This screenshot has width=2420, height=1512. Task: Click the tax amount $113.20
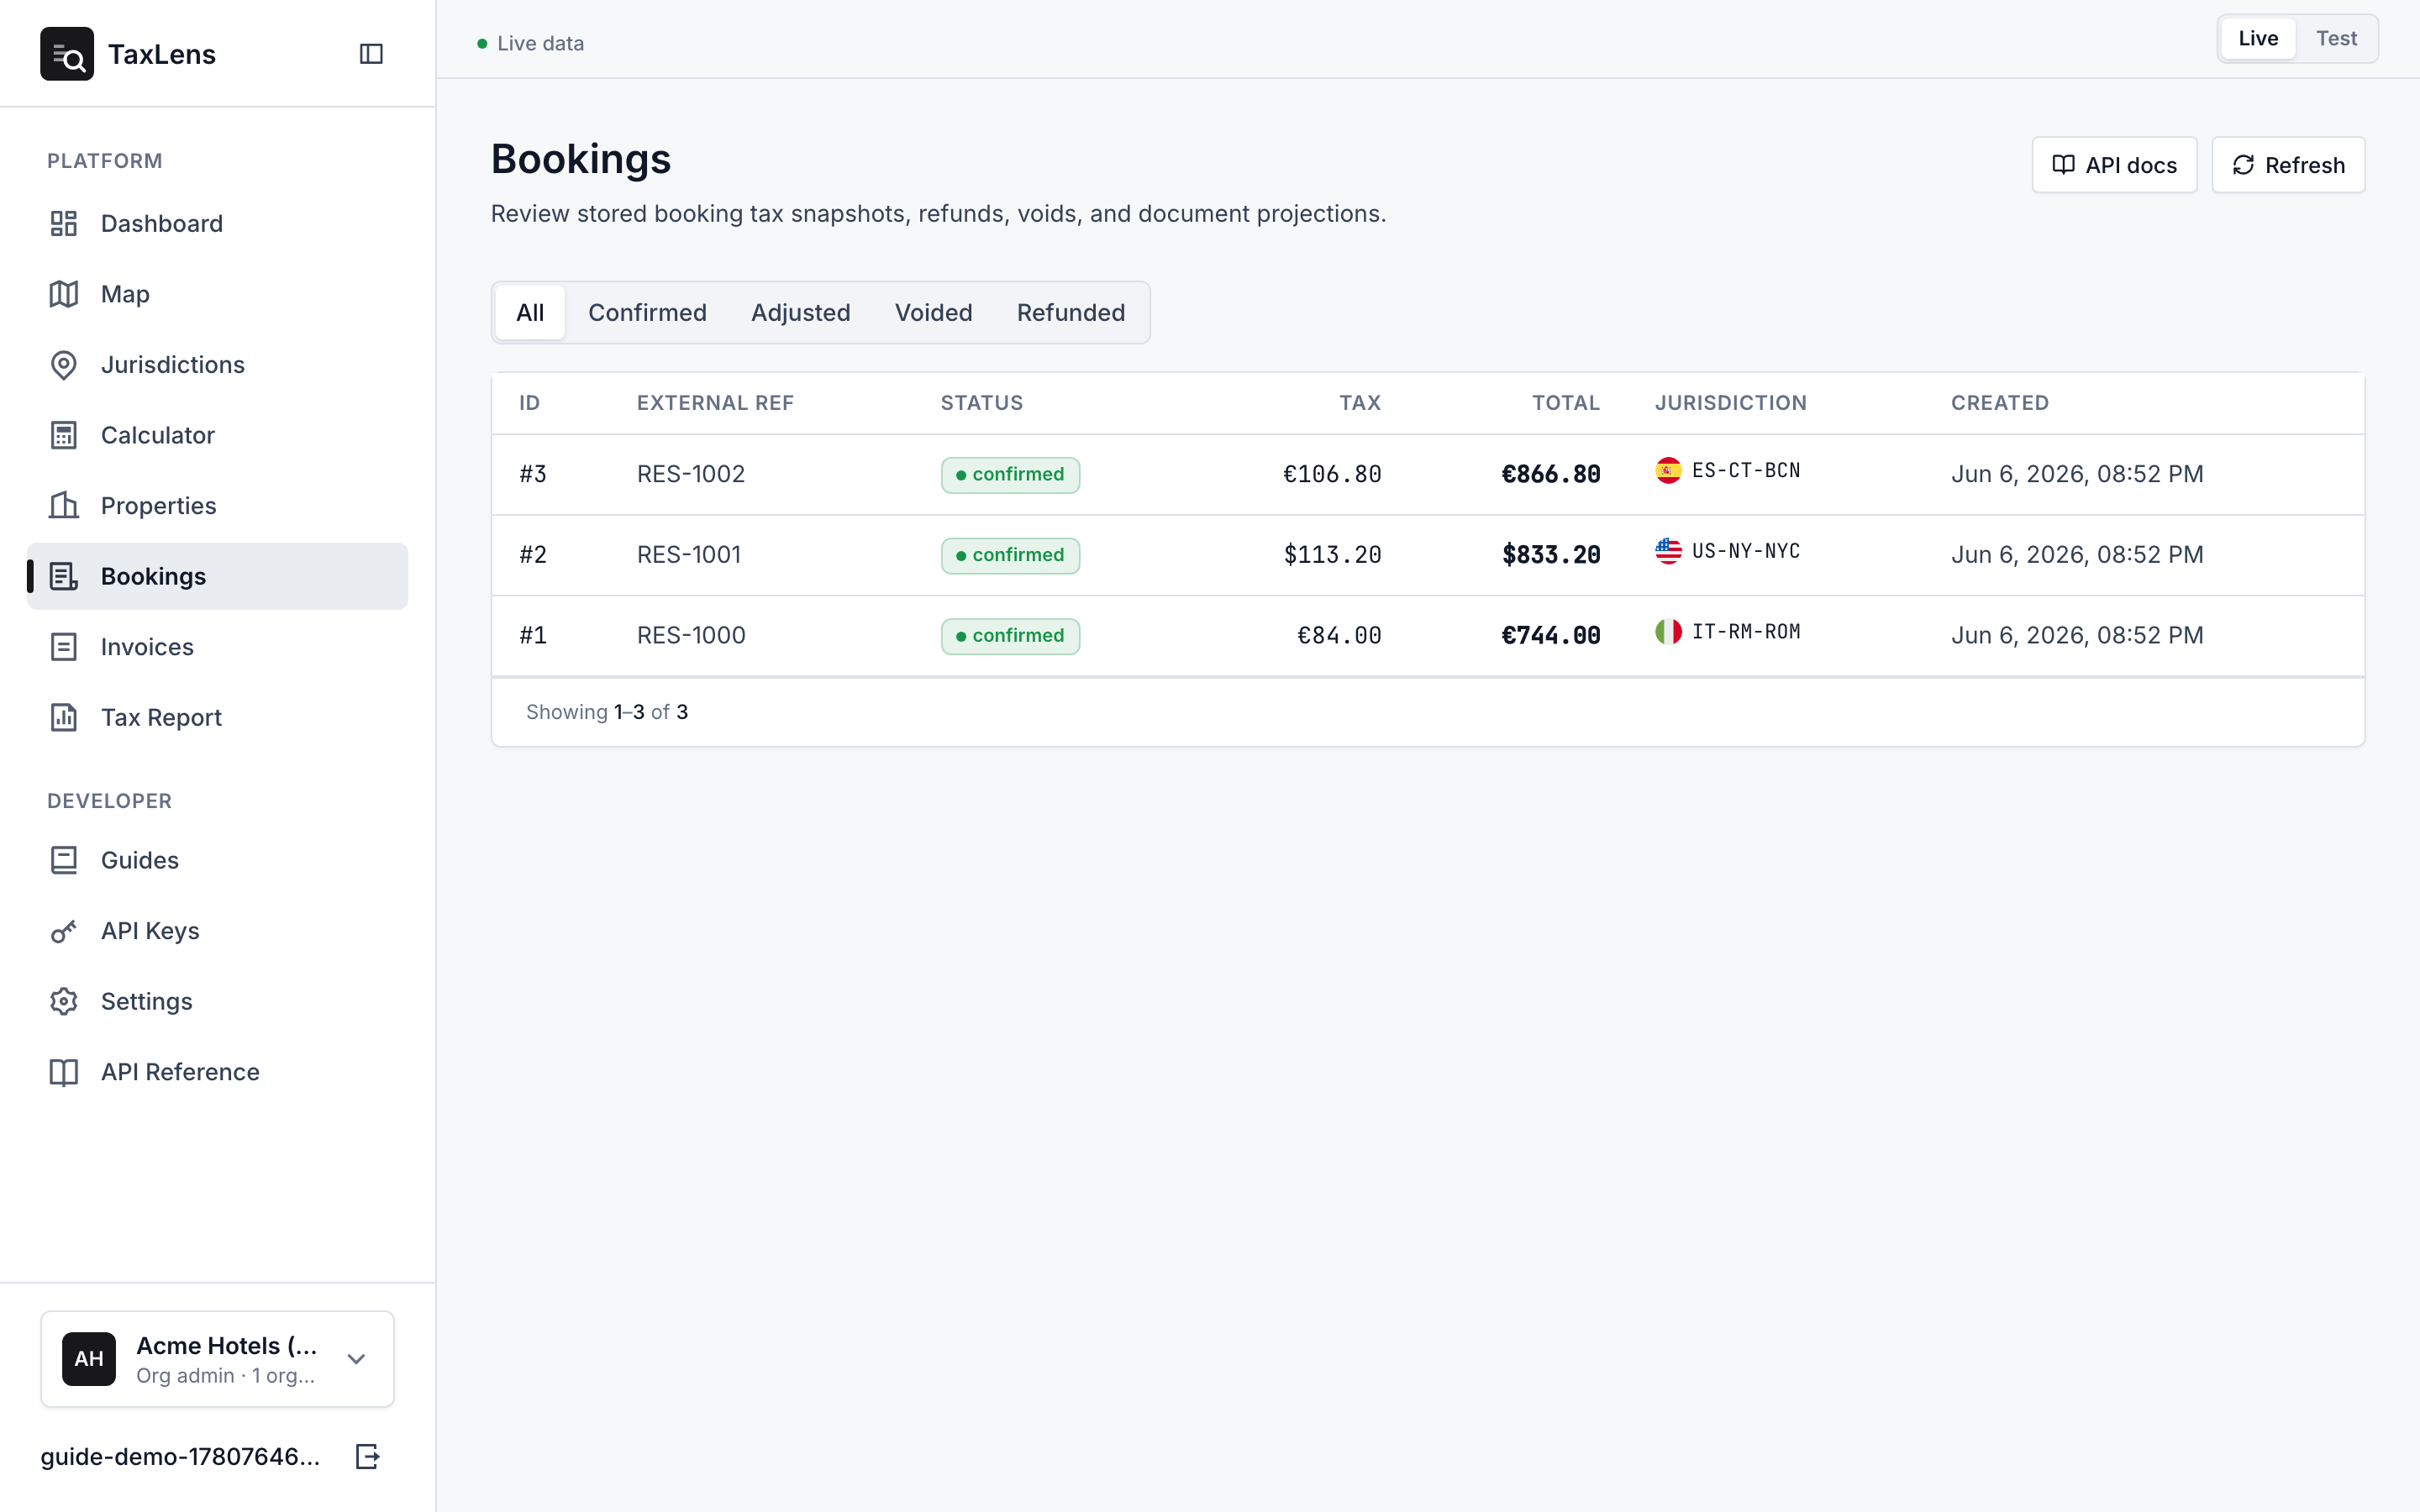[x=1332, y=555]
